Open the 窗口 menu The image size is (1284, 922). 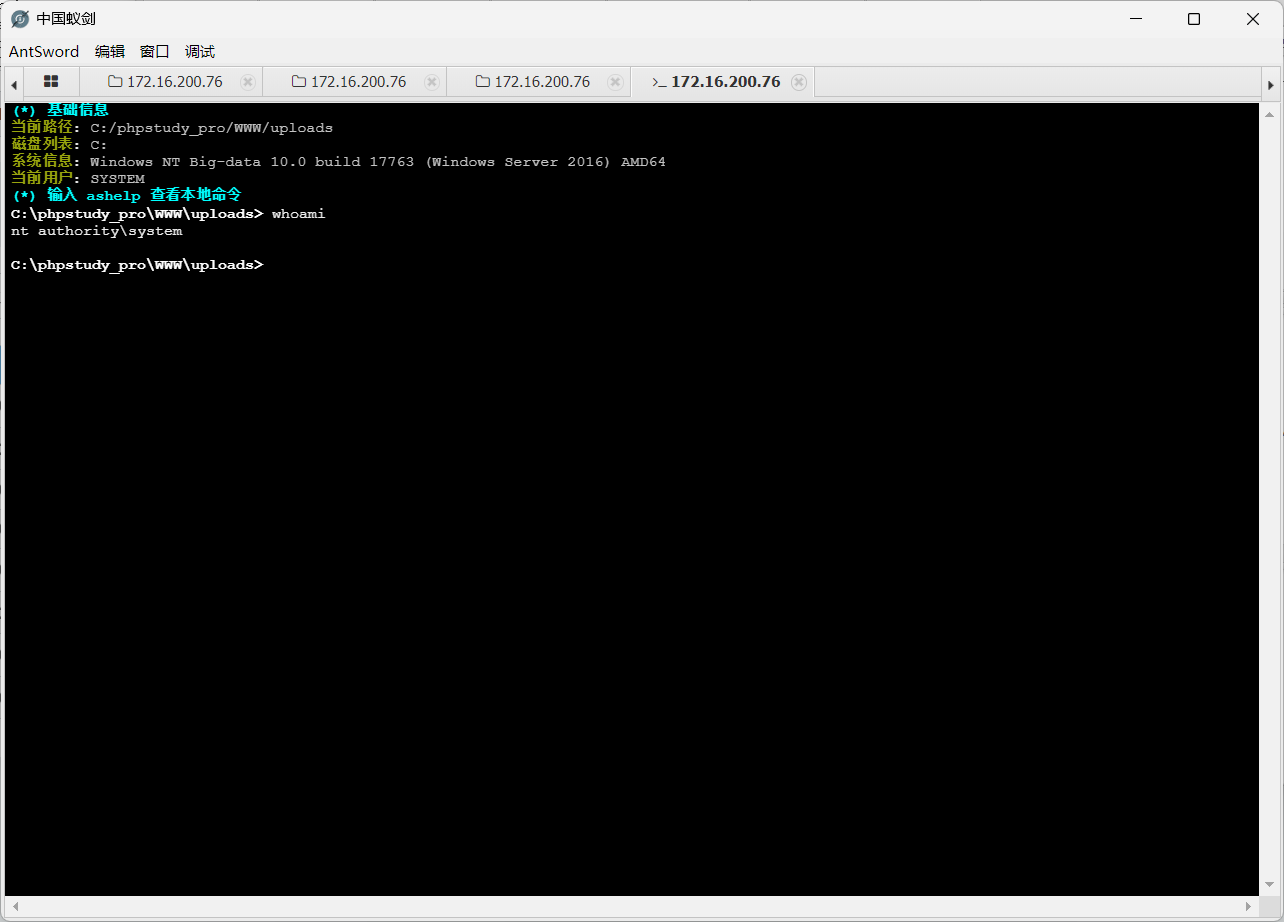click(x=155, y=52)
